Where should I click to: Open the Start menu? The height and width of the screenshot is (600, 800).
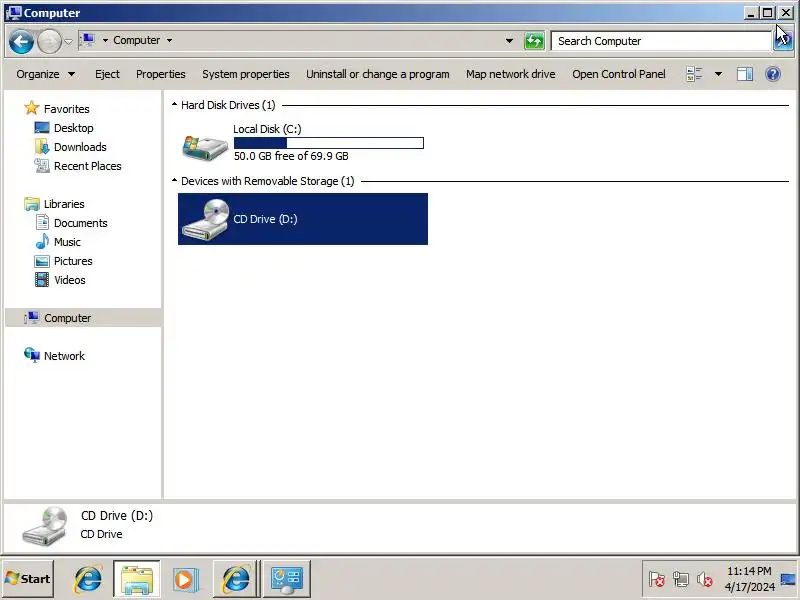(28, 579)
